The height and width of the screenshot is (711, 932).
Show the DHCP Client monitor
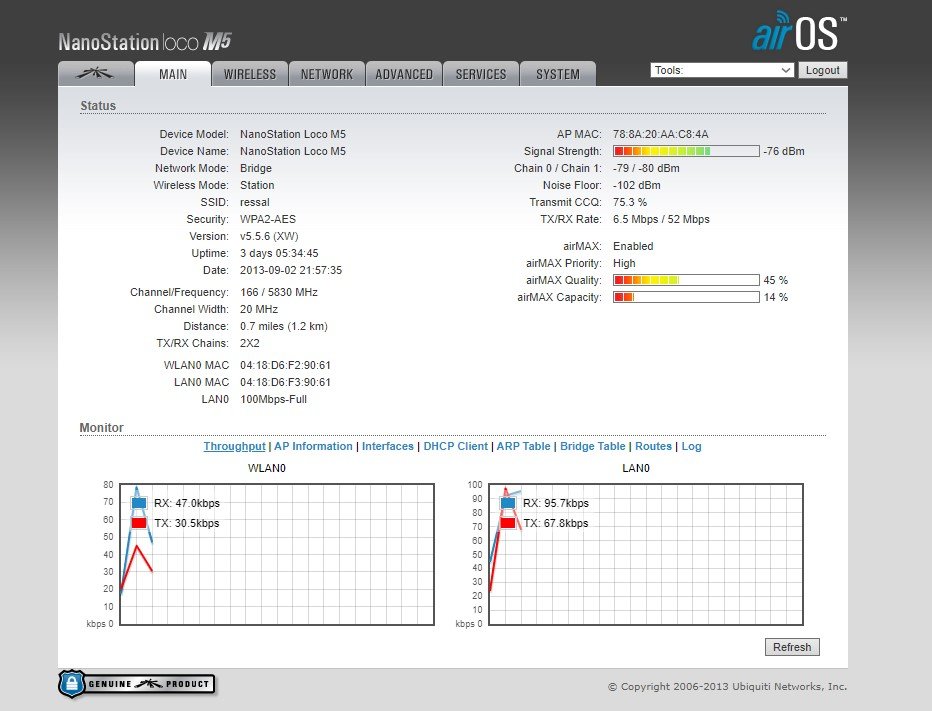(455, 447)
